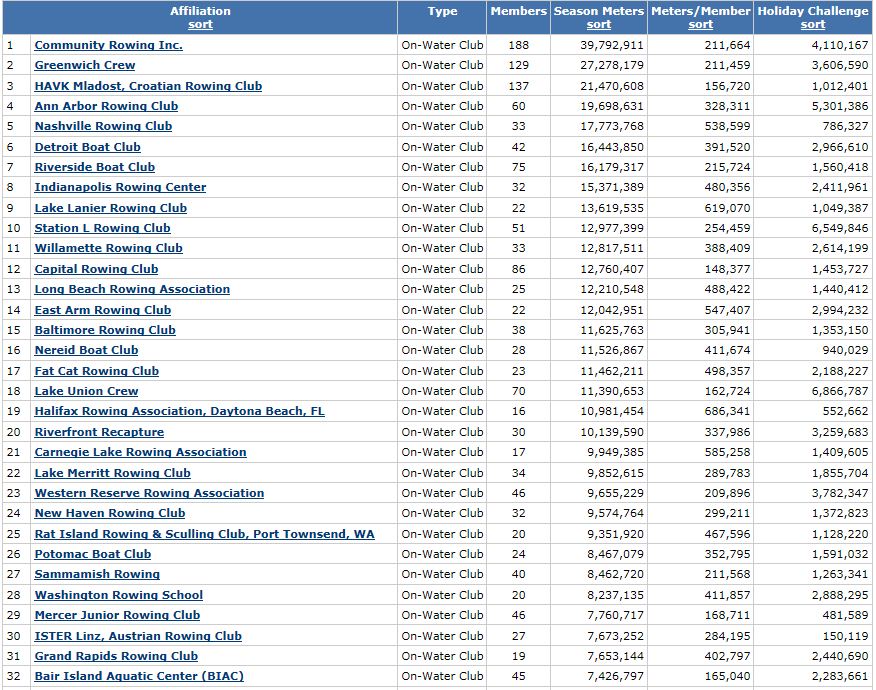Select ISTER Linz, Austrian Rowing Club
This screenshot has width=876, height=690.
point(138,636)
